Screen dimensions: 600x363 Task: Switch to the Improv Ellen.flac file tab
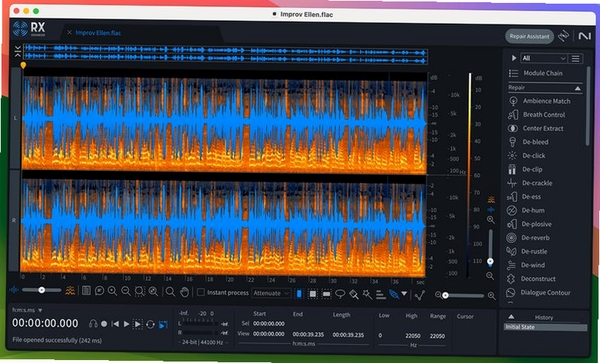(x=98, y=33)
